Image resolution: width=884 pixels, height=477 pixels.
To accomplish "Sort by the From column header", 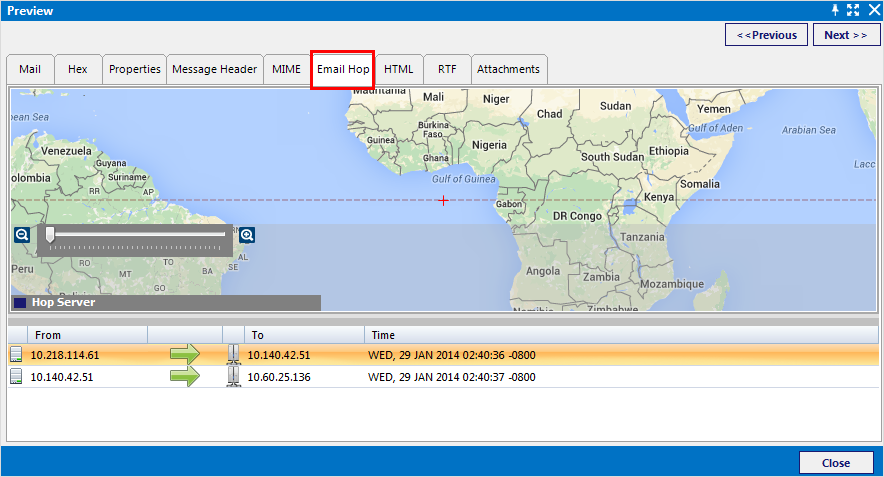I will point(87,335).
